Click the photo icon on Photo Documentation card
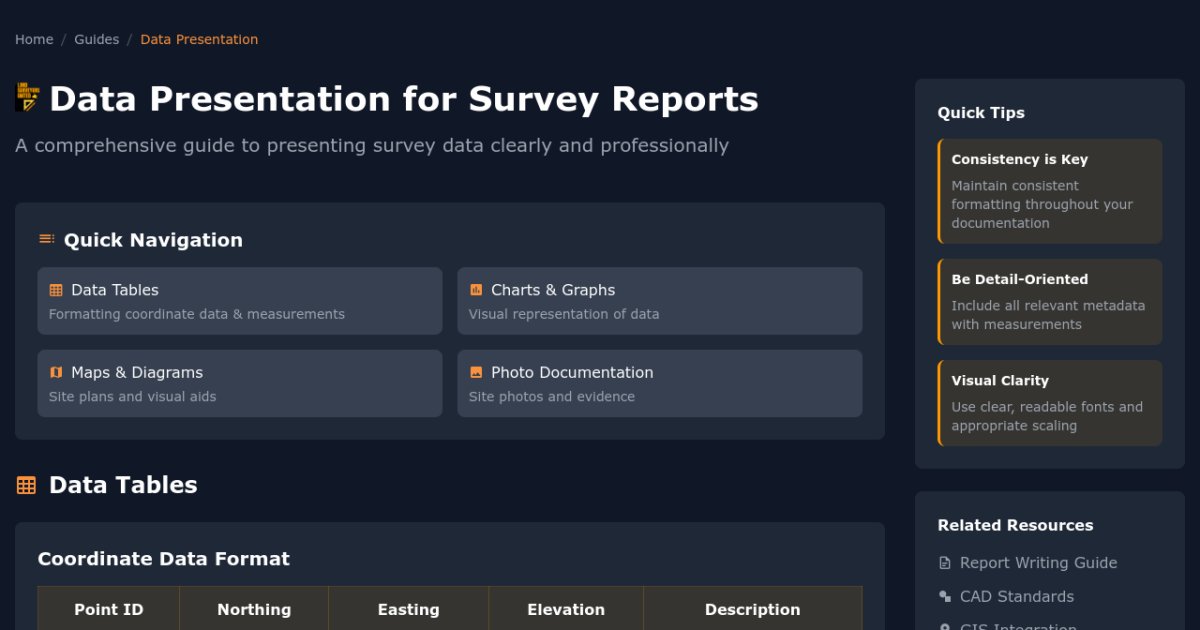Screen dimensions: 1200x630 point(476,371)
